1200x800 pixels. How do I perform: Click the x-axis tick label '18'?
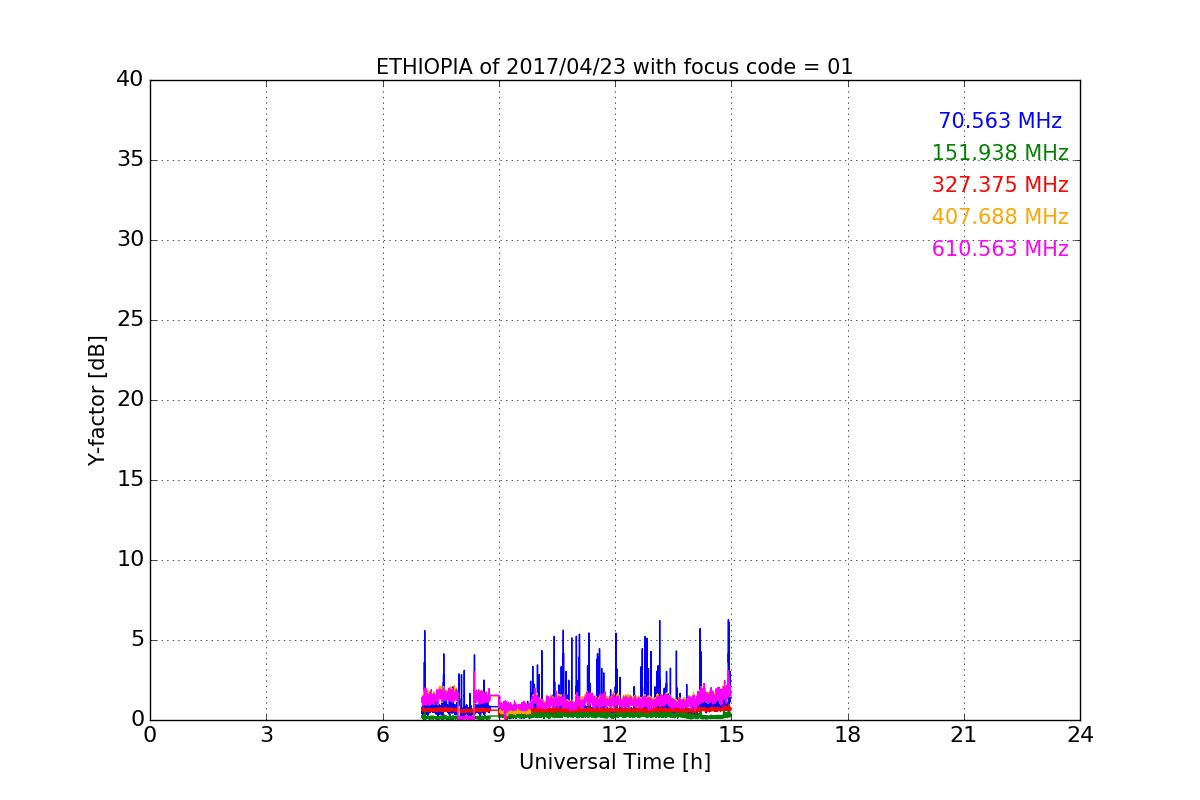click(848, 735)
